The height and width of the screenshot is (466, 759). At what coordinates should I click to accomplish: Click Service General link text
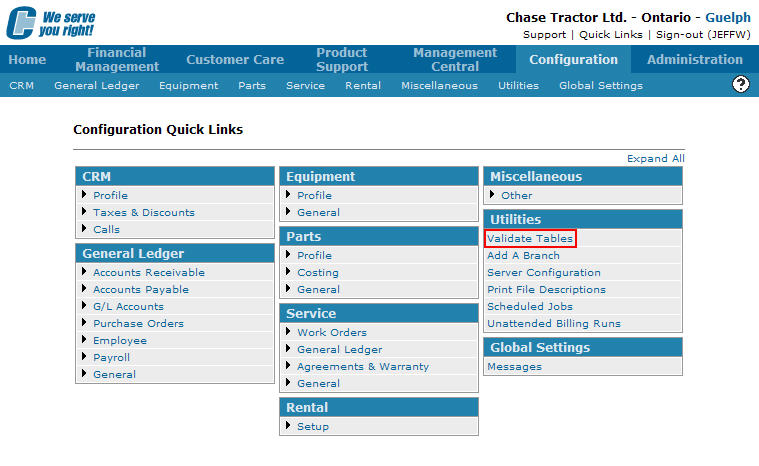coord(319,383)
